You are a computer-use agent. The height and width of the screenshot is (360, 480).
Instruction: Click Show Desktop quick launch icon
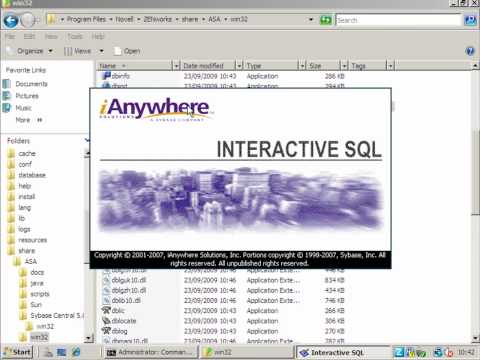point(62,352)
